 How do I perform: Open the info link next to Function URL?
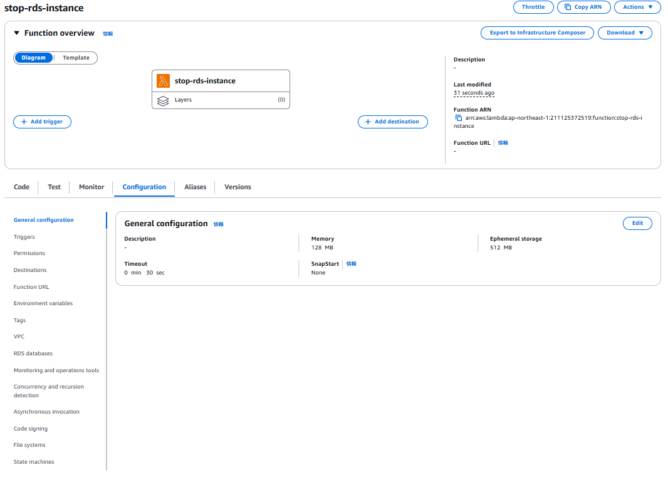[x=503, y=143]
